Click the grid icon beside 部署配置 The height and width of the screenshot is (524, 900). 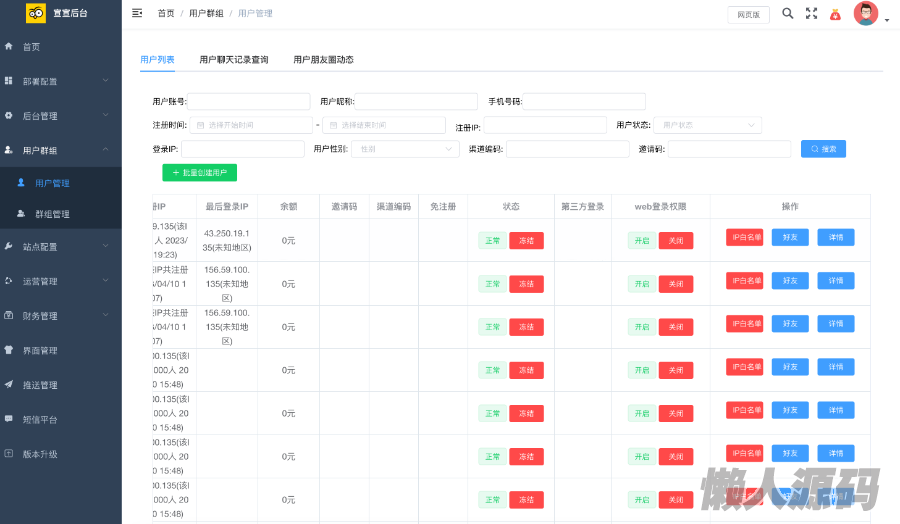(x=9, y=81)
